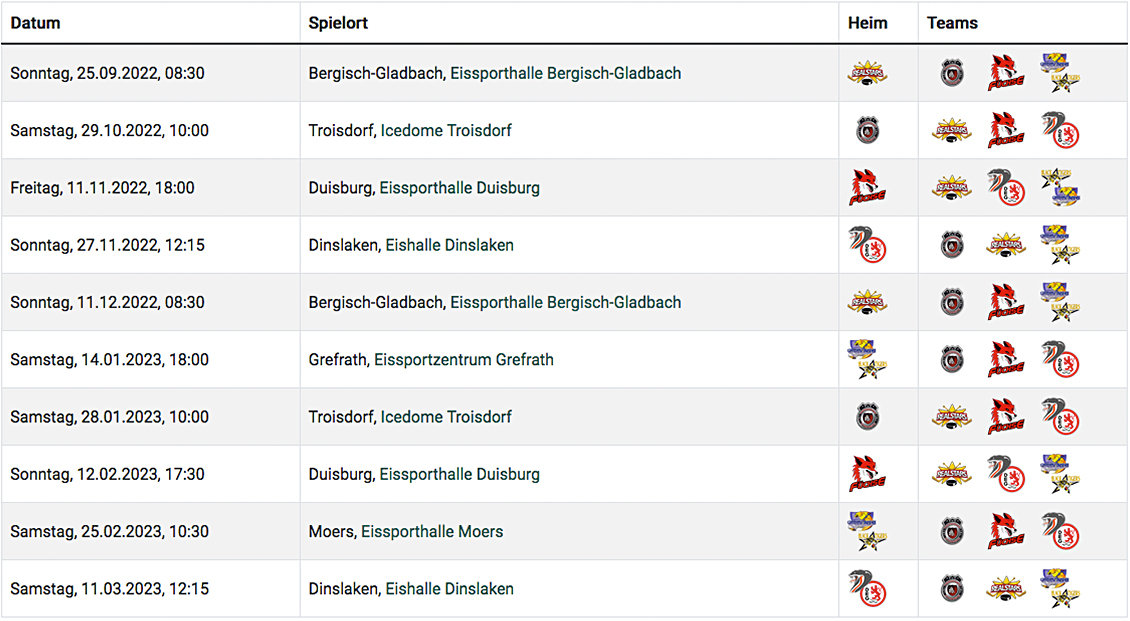1130x621 pixels.
Task: Open Eissporthalle Moers link
Action: (x=432, y=532)
